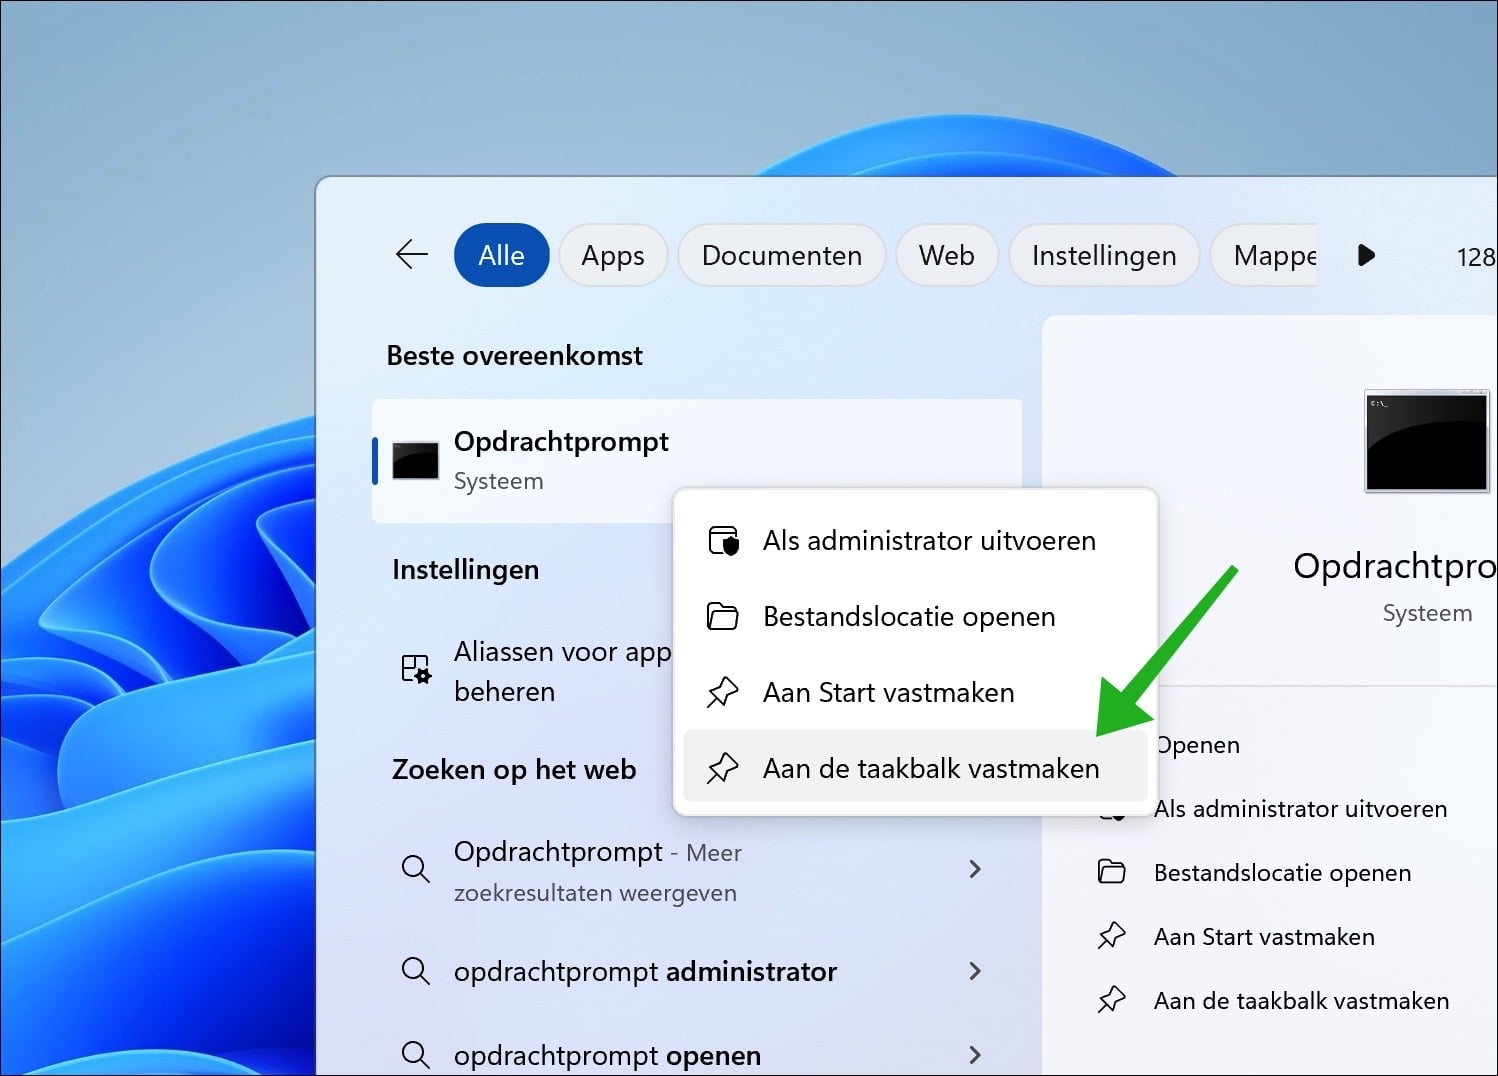Select Als administrator uitvoeren in the context menu

pos(929,540)
